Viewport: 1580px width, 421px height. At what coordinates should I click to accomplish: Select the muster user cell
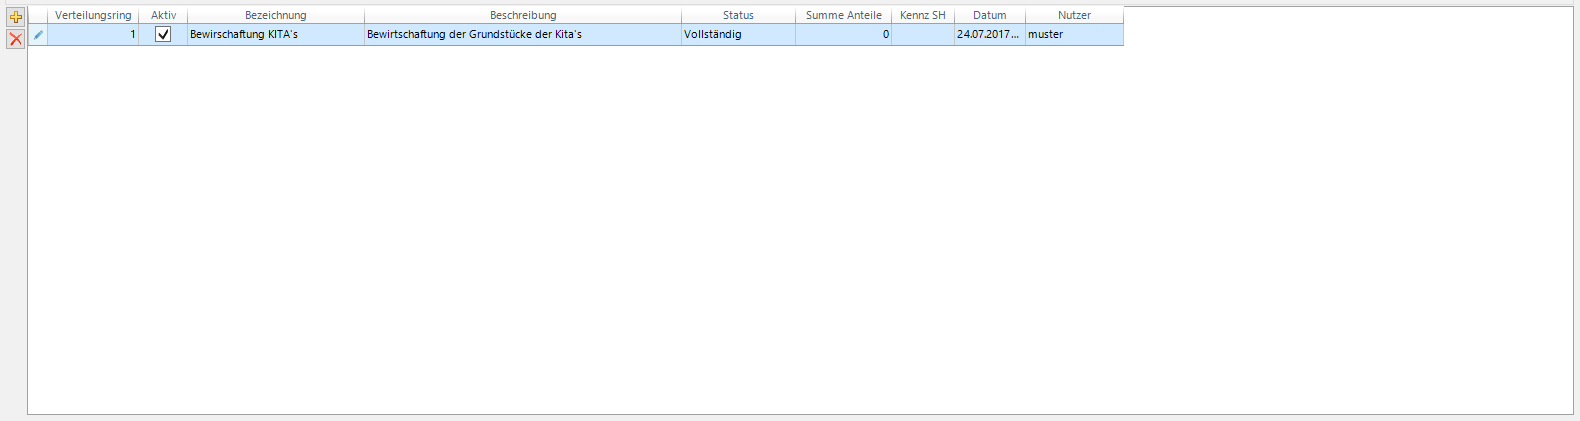click(1074, 34)
